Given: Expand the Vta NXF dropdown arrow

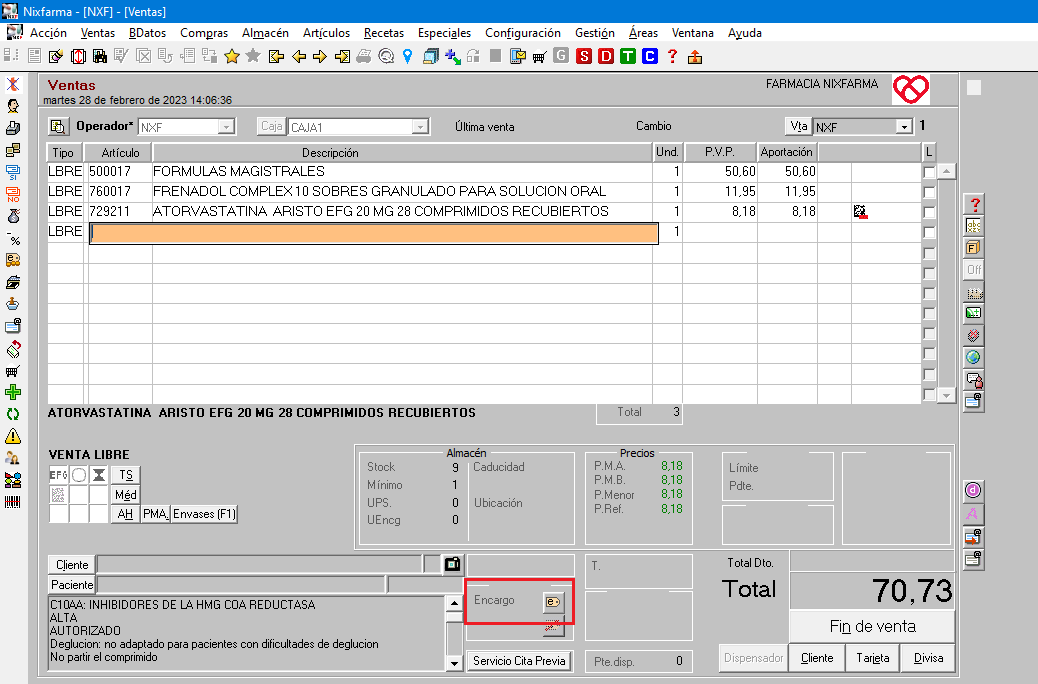Looking at the screenshot, I should pos(904,126).
